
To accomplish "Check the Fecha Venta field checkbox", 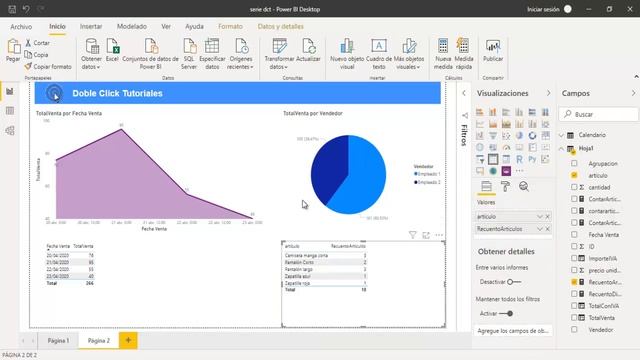I will point(574,235).
